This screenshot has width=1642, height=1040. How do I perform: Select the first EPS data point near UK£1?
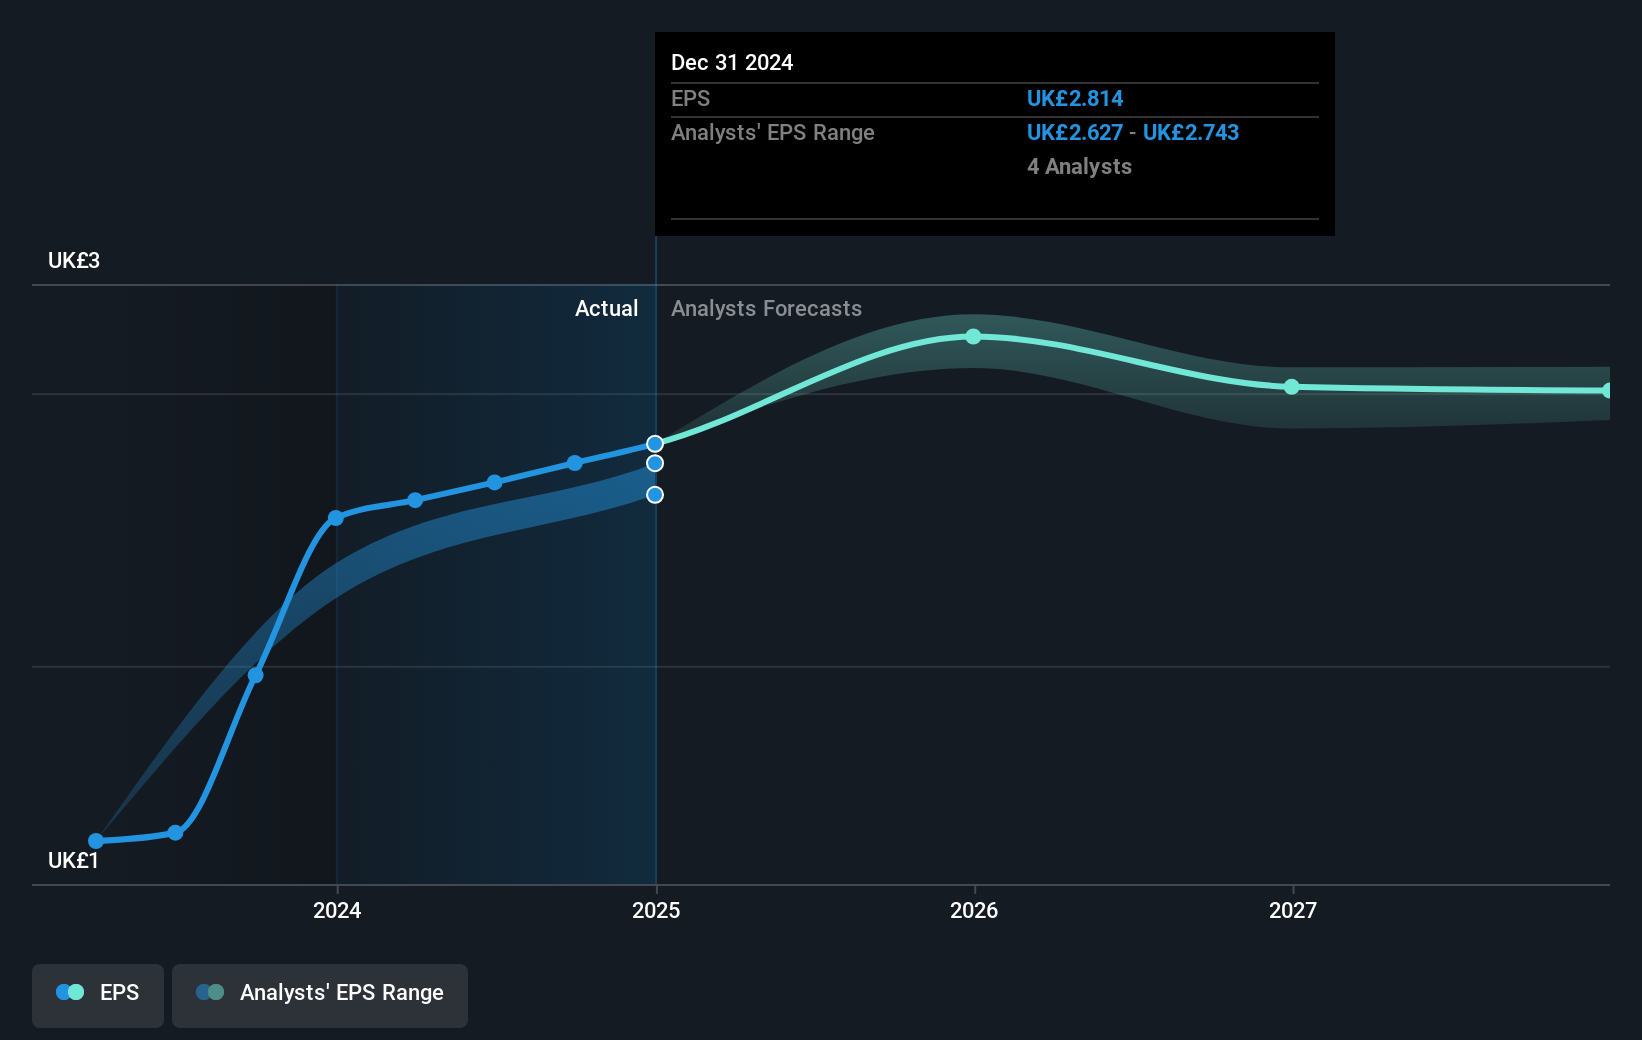click(96, 841)
